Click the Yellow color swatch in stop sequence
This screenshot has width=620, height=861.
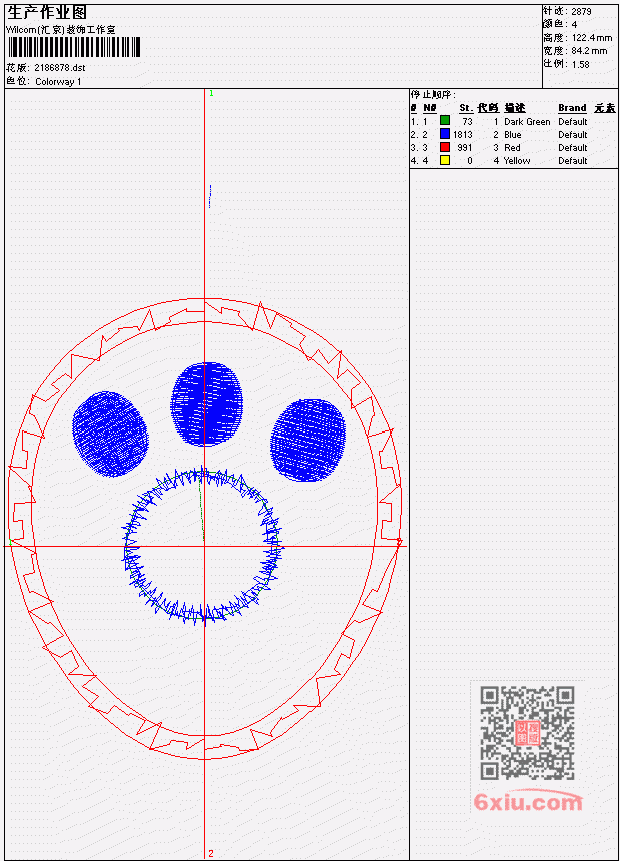click(x=445, y=160)
